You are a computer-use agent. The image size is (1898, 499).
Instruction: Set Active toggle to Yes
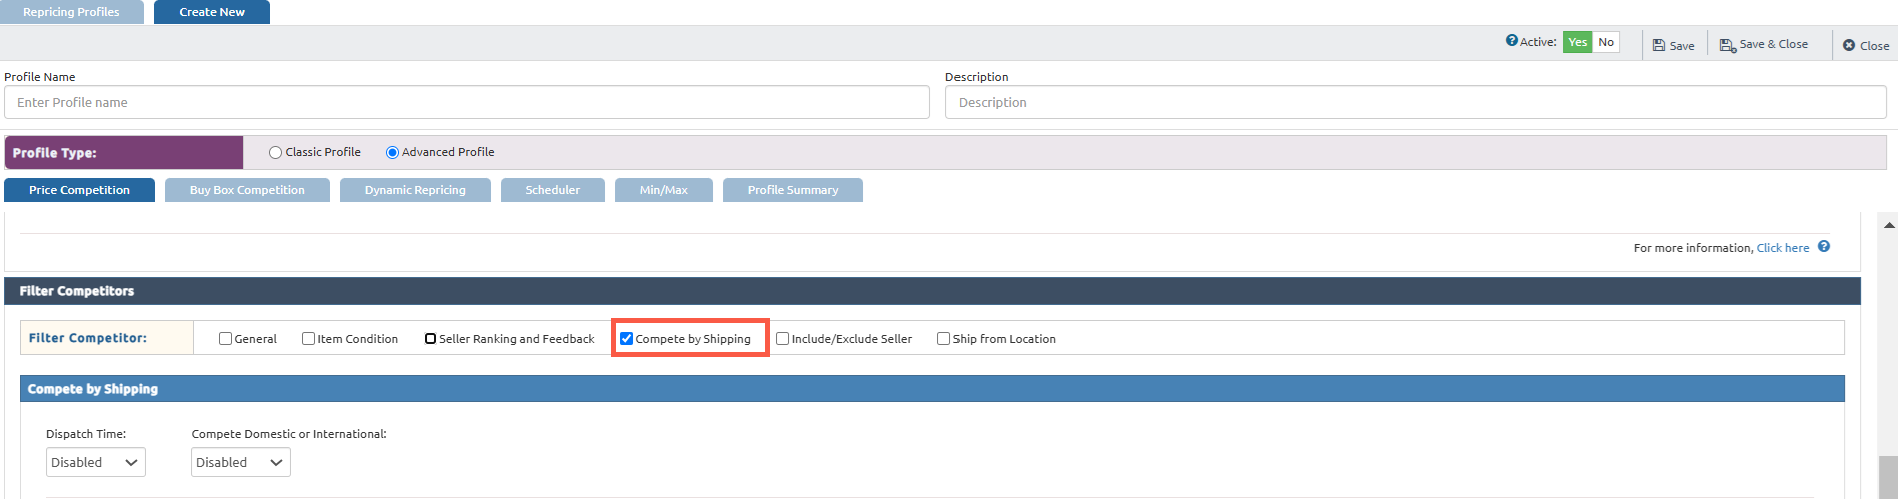(x=1577, y=42)
